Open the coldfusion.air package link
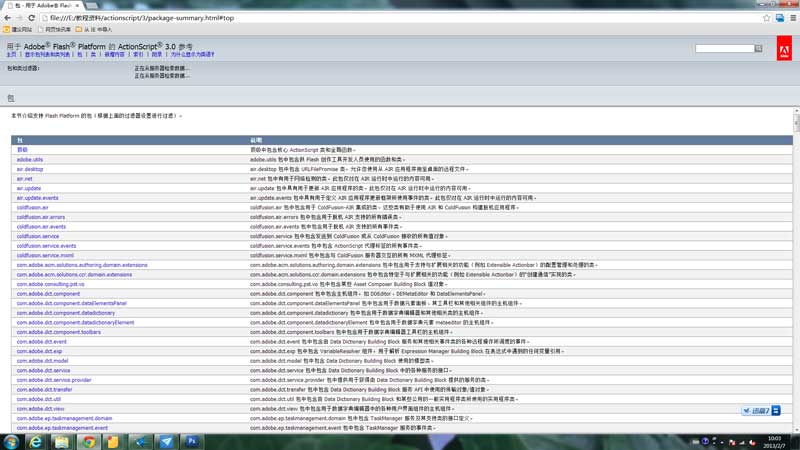 click(x=32, y=208)
